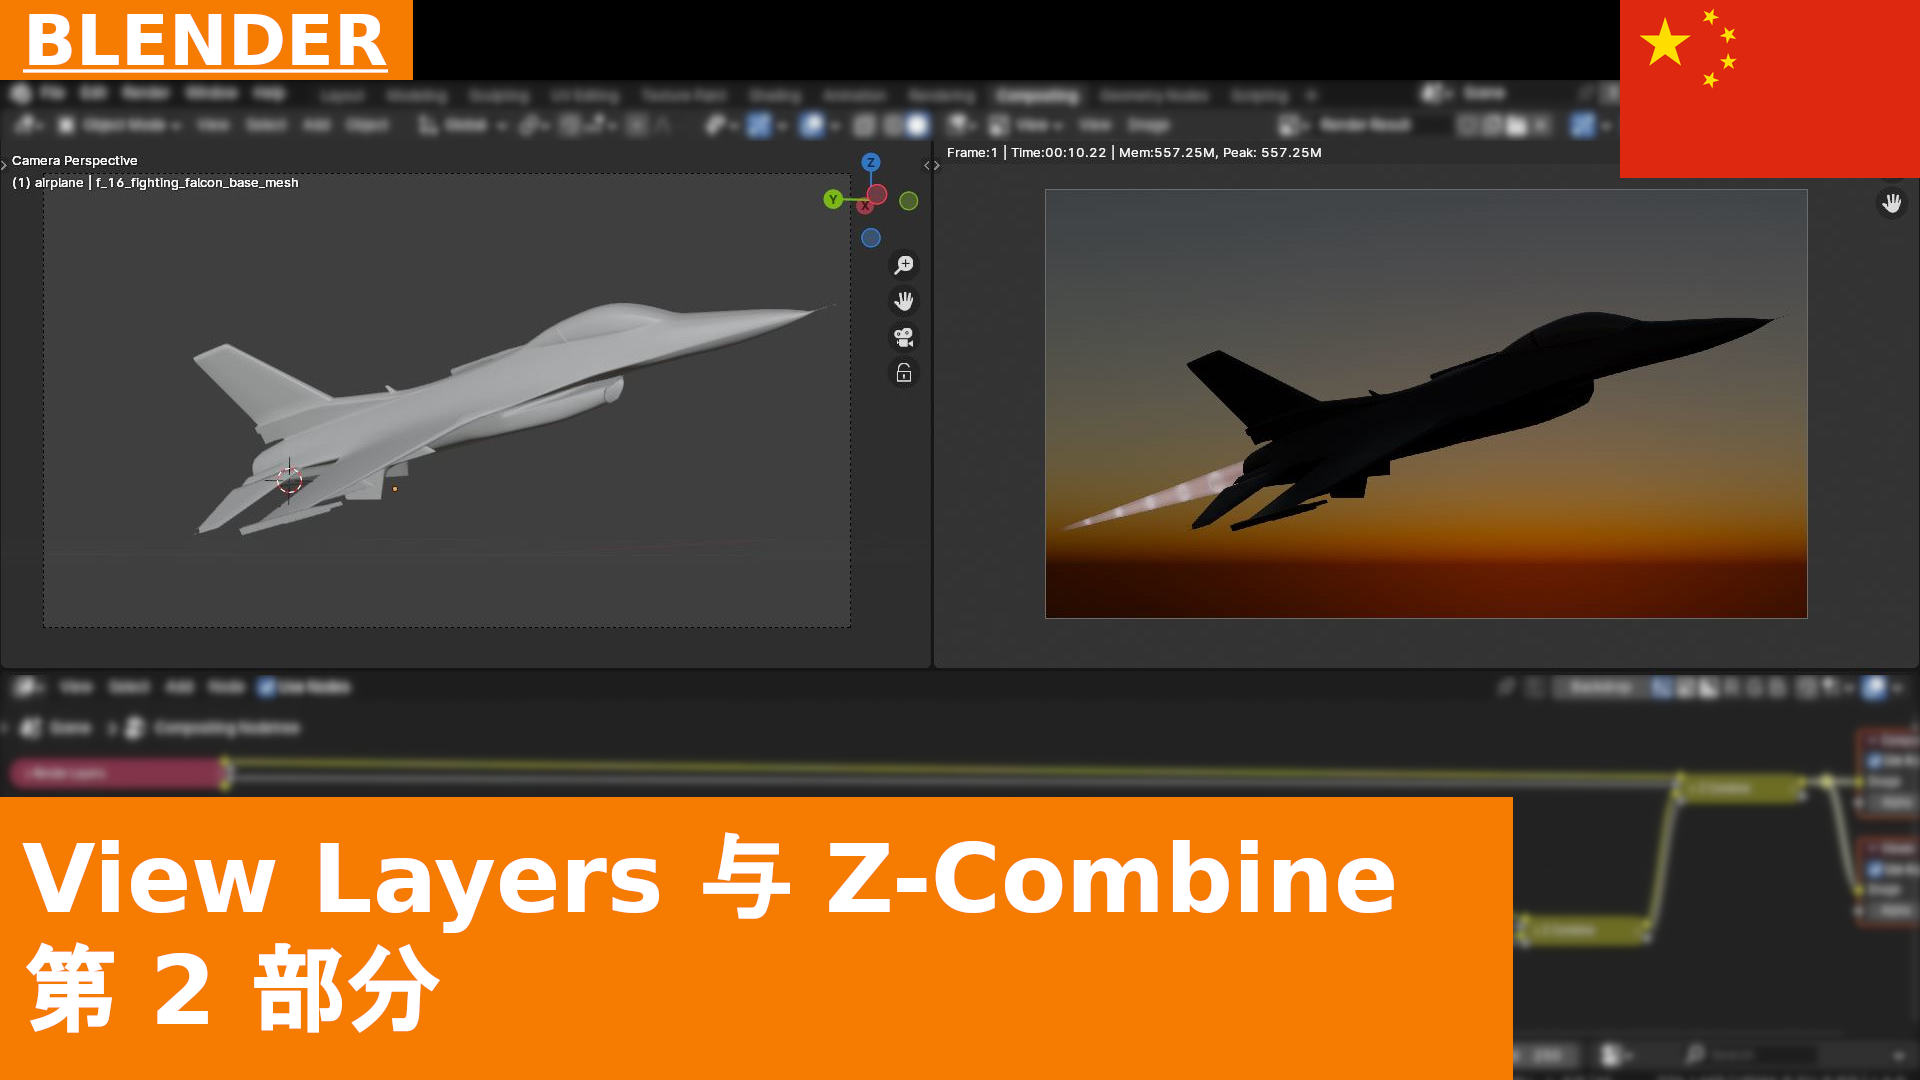Click the f_16_fighting_falcon_base_mesh object label

tap(197, 182)
